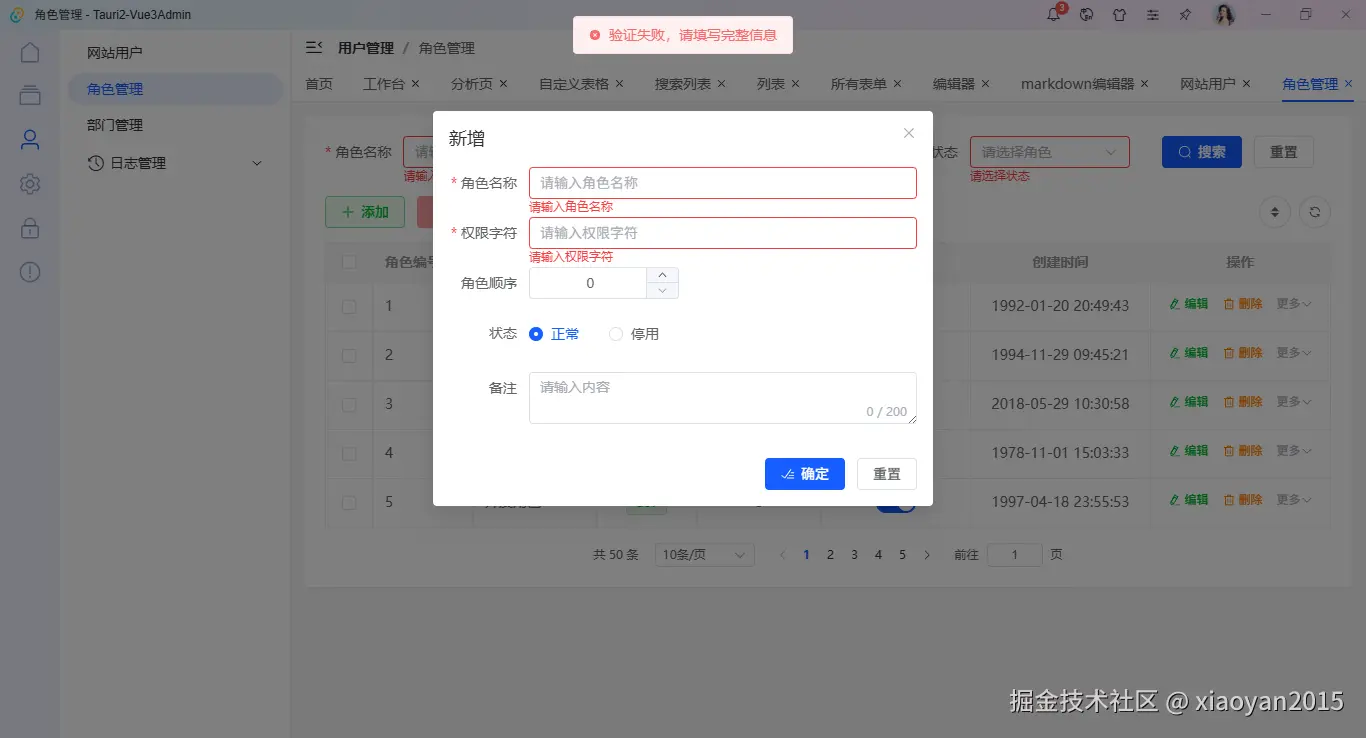The image size is (1366, 738).
Task: Click the 确定 confirm button
Action: (805, 473)
